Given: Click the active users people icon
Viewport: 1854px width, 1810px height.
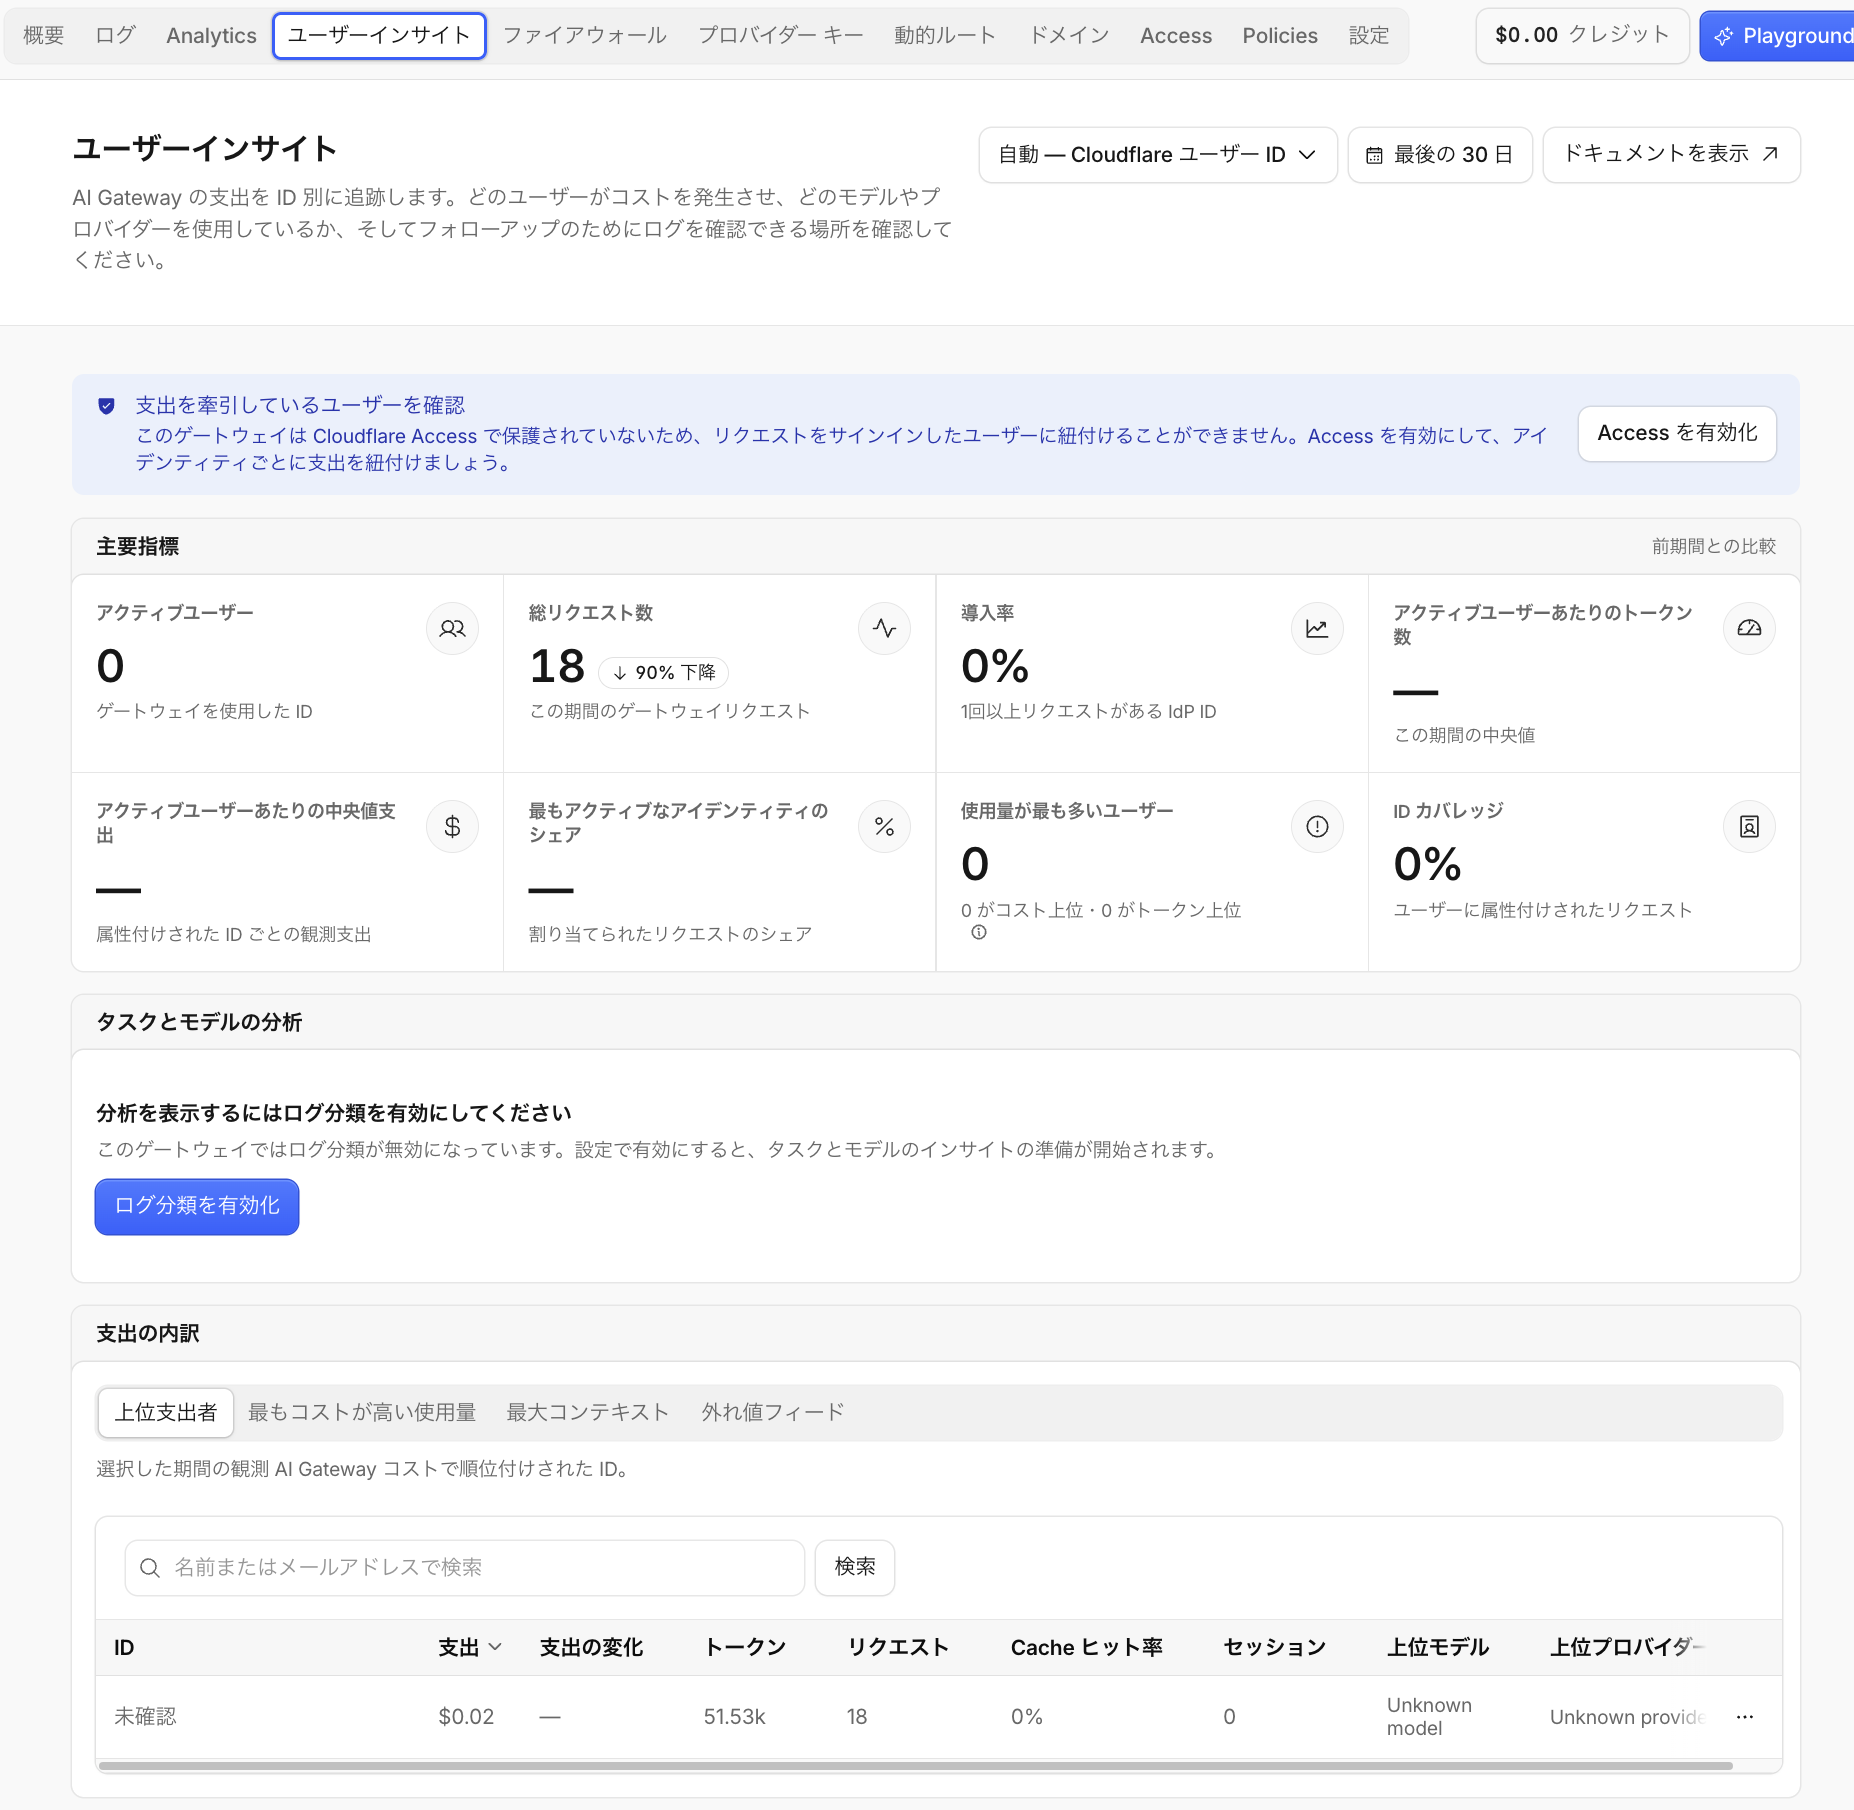Looking at the screenshot, I should click(x=452, y=629).
